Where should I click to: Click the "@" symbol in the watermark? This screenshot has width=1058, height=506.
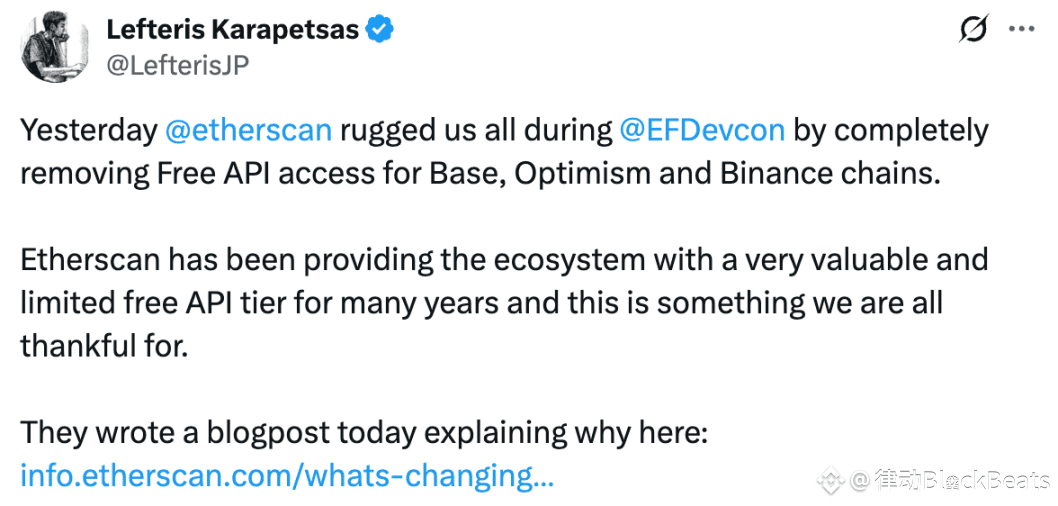[x=859, y=481]
